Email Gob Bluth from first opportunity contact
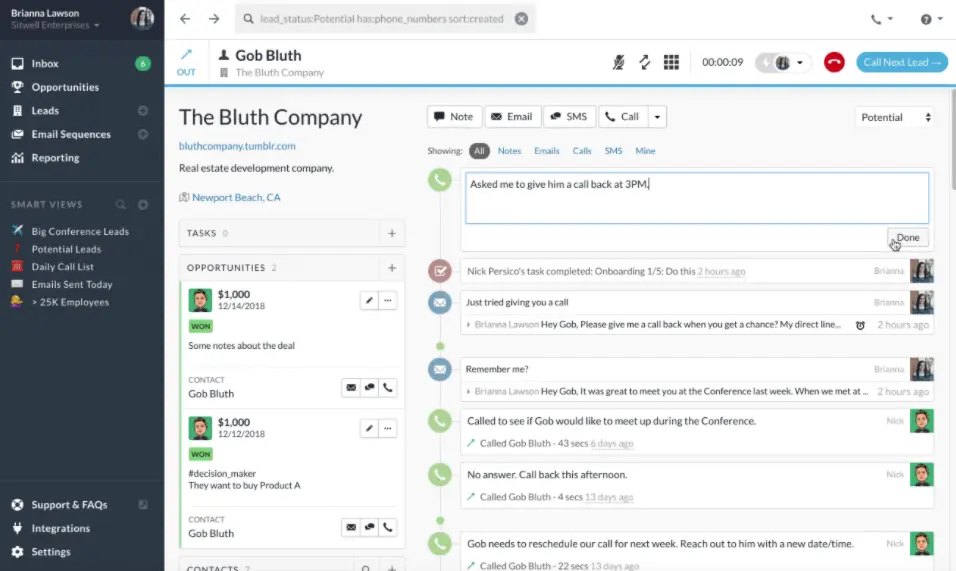The height and width of the screenshot is (571, 956). pos(351,388)
